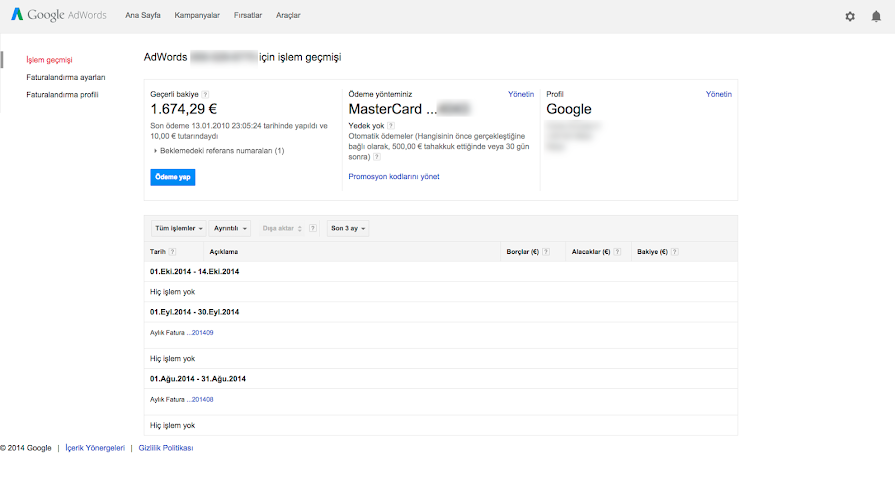Screen dimensions: 895x492
Task: Click the Google AdWords logo
Action: coord(58,16)
